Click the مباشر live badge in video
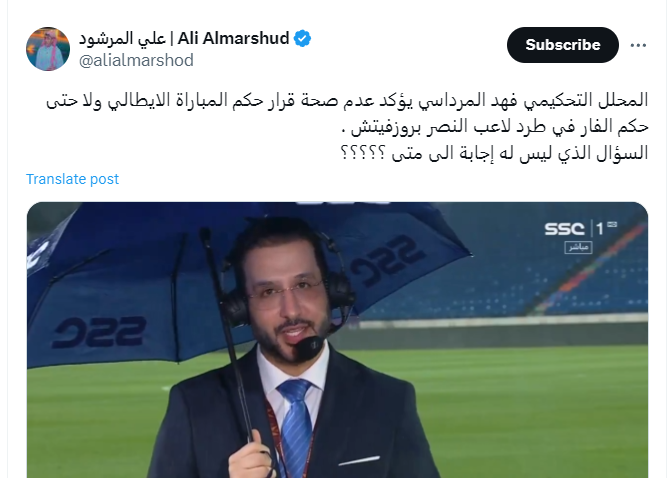The height and width of the screenshot is (478, 672). [x=578, y=247]
